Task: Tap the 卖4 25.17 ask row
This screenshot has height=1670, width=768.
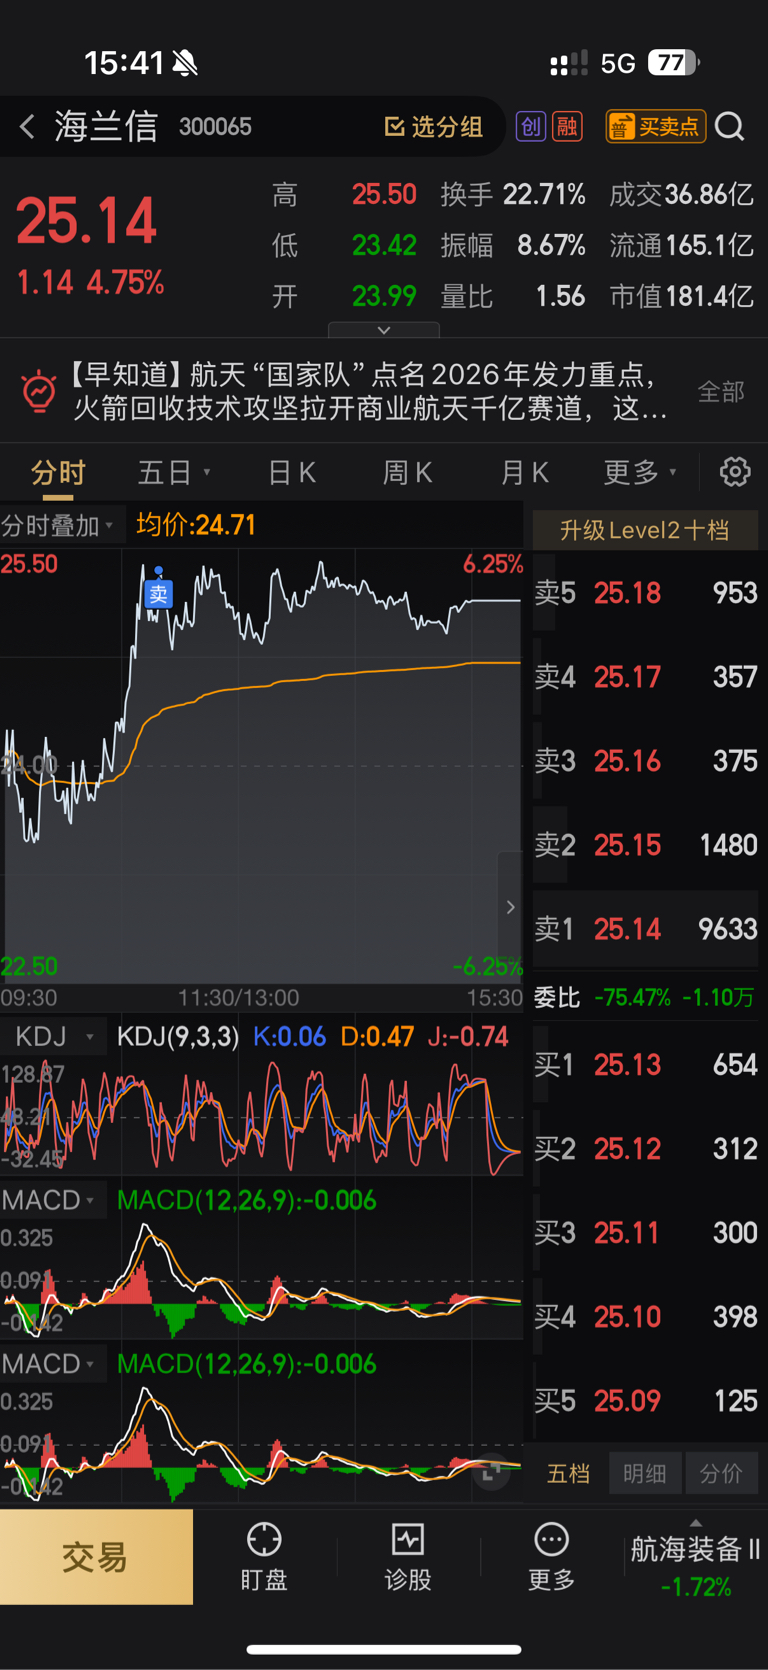Action: pyautogui.click(x=645, y=677)
